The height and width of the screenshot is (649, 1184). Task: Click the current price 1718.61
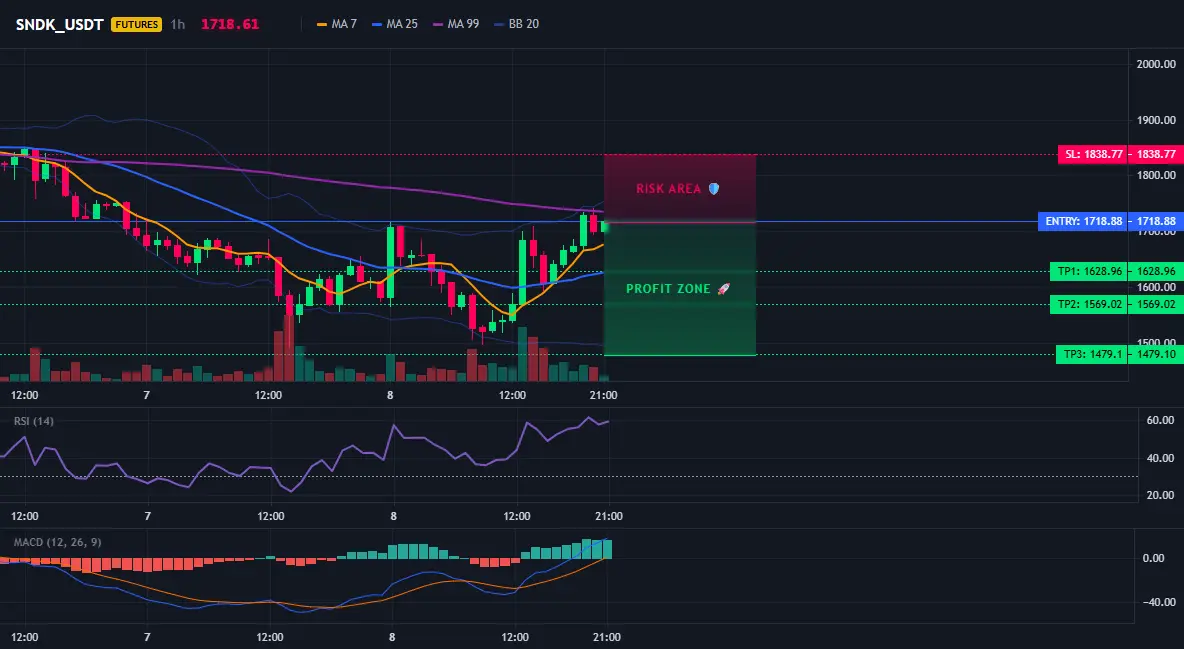point(230,24)
